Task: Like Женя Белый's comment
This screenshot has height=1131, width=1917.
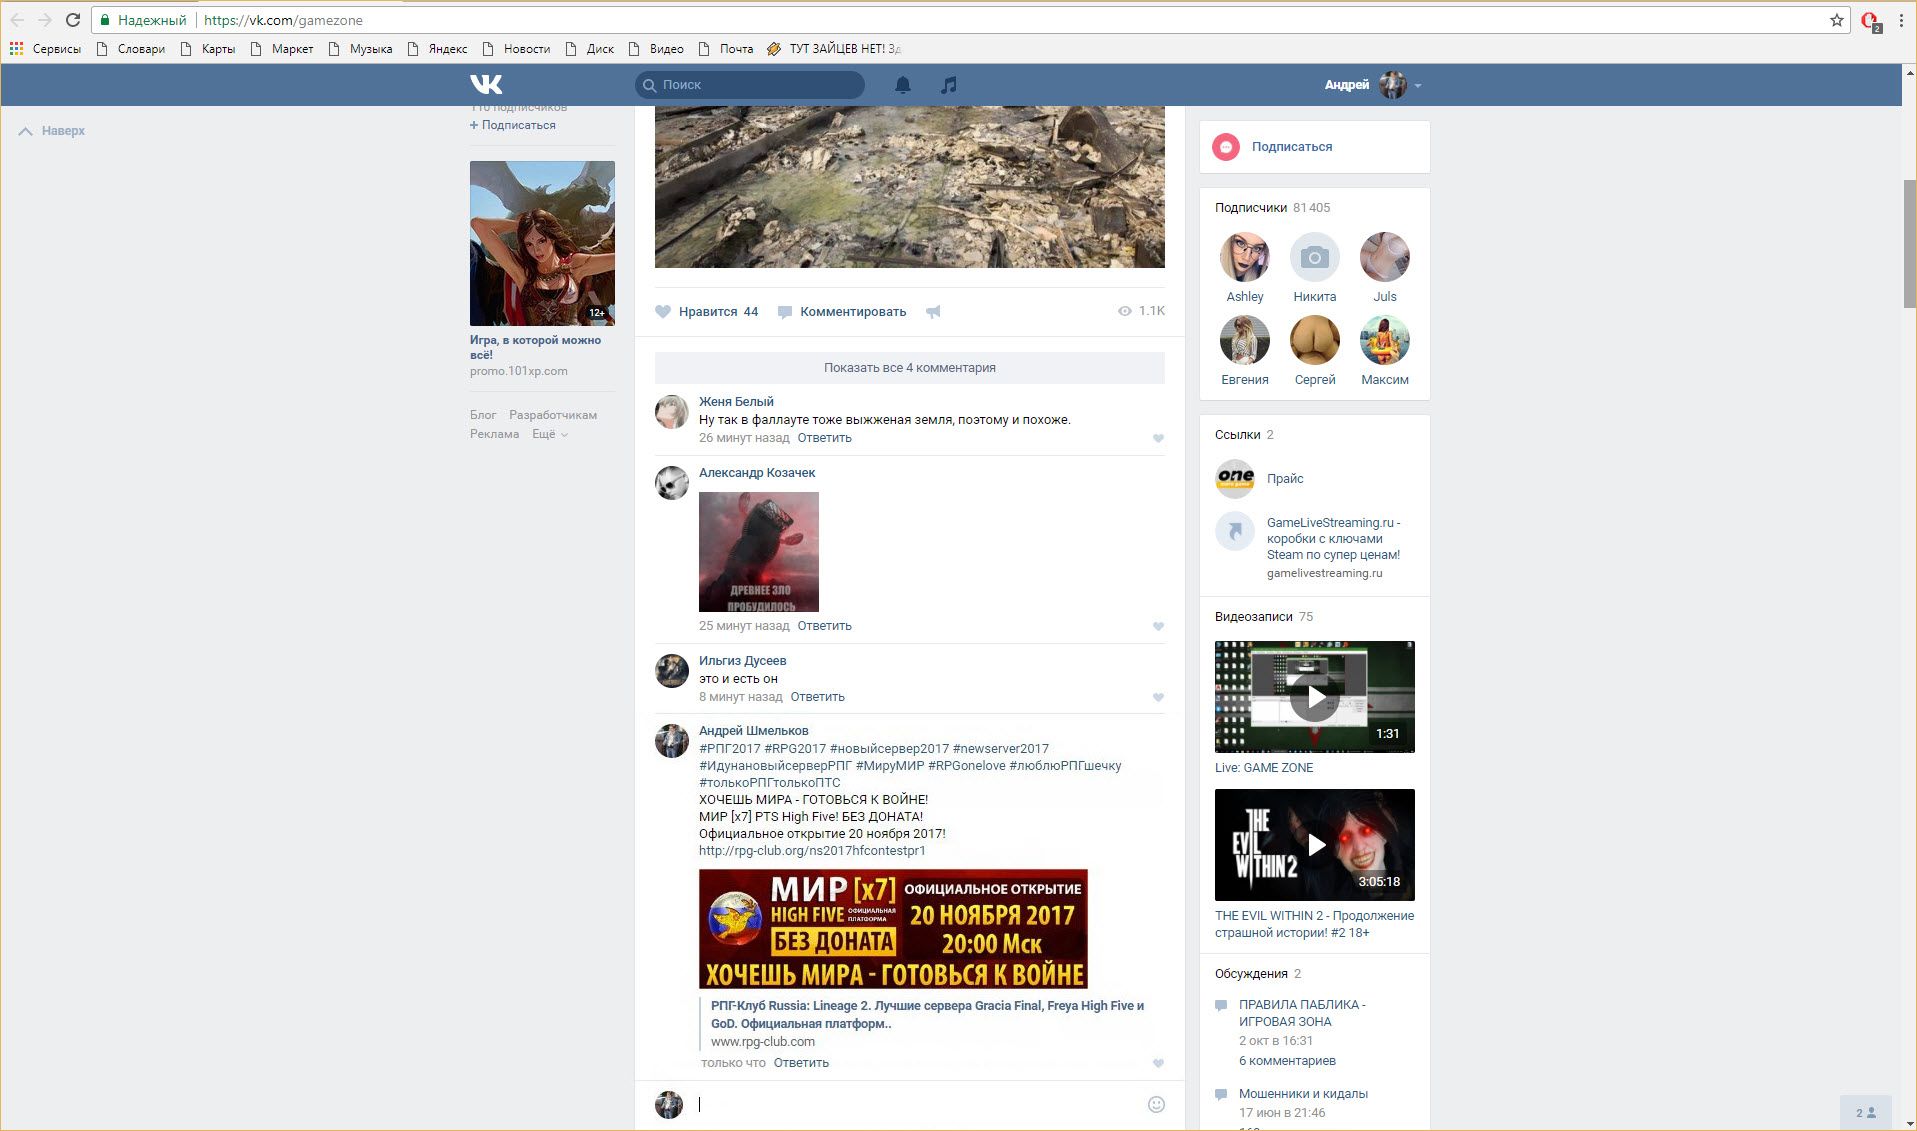Action: point(1158,438)
